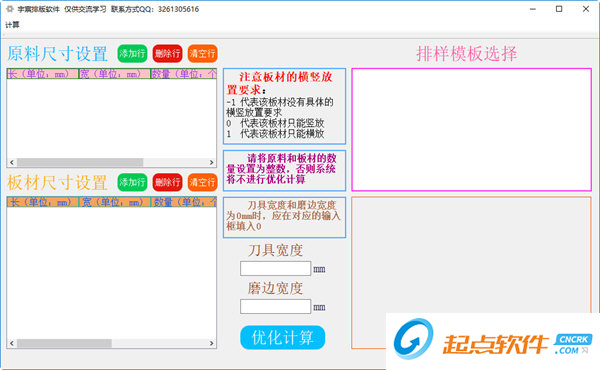Click the application icon in title bar
The width and height of the screenshot is (600, 370).
pyautogui.click(x=10, y=9)
